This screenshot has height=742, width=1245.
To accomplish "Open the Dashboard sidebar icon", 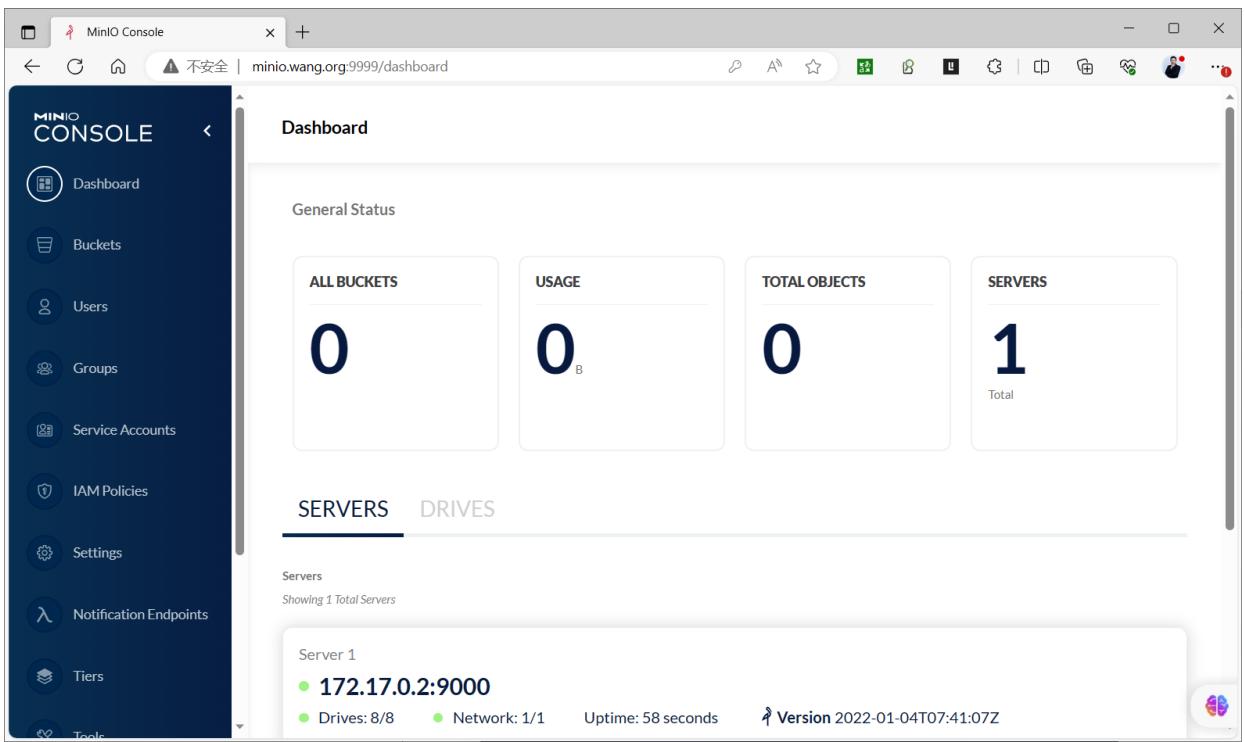I will coord(44,184).
